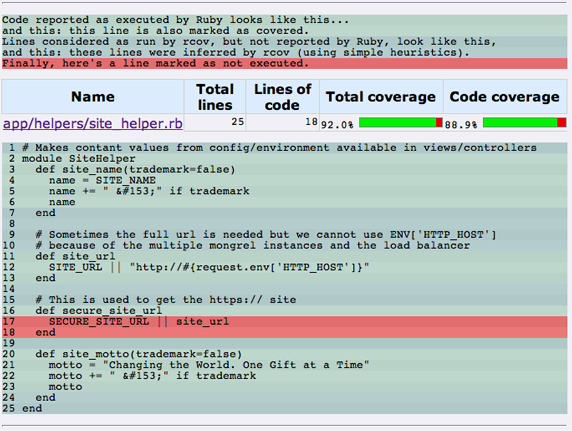This screenshot has width=572, height=432.
Task: Click the code coverage progress bar
Action: tap(525, 122)
